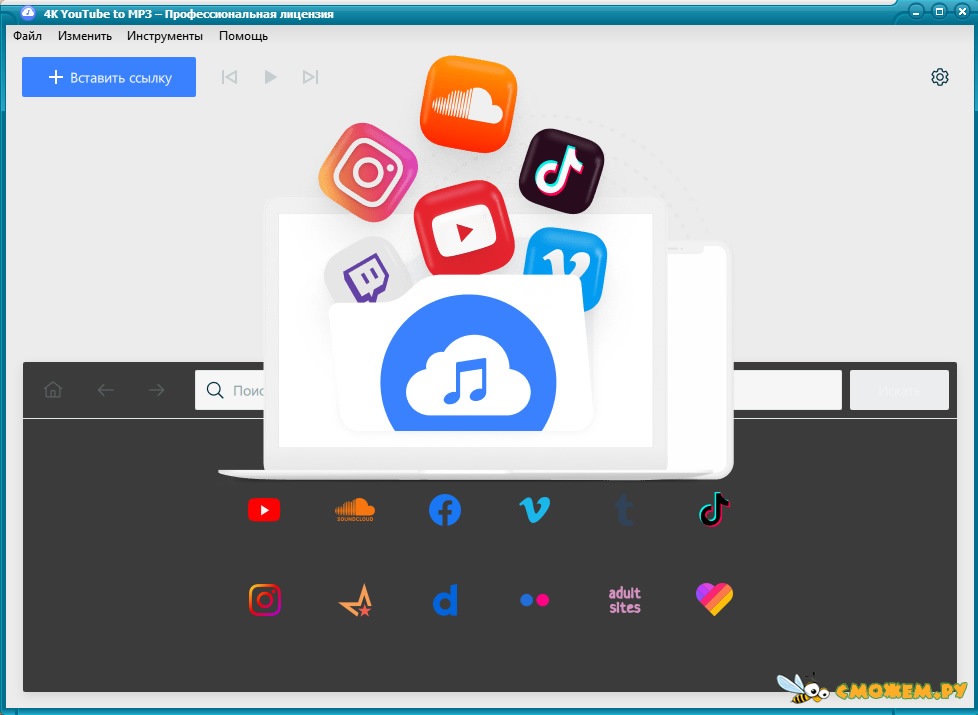Screen dimensions: 978x715
Task: Open the orange star site shortcut
Action: [x=356, y=600]
